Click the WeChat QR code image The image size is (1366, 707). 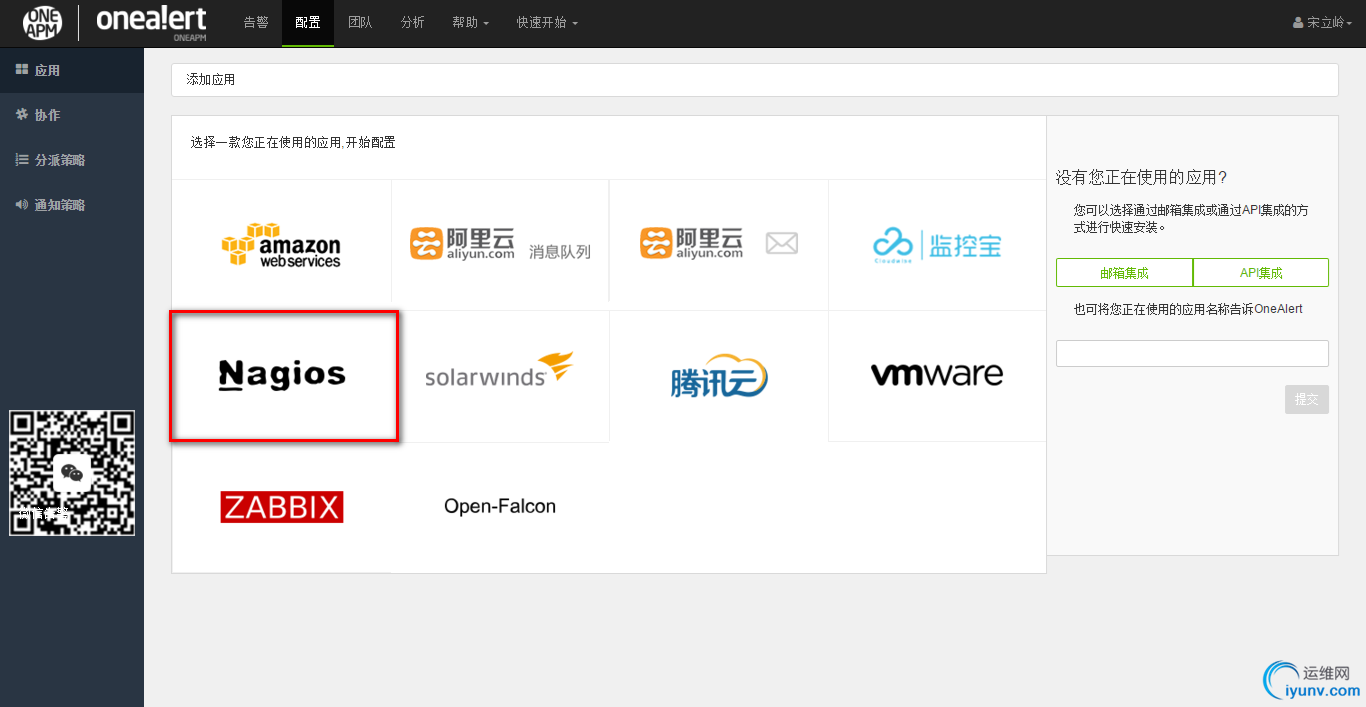[72, 472]
